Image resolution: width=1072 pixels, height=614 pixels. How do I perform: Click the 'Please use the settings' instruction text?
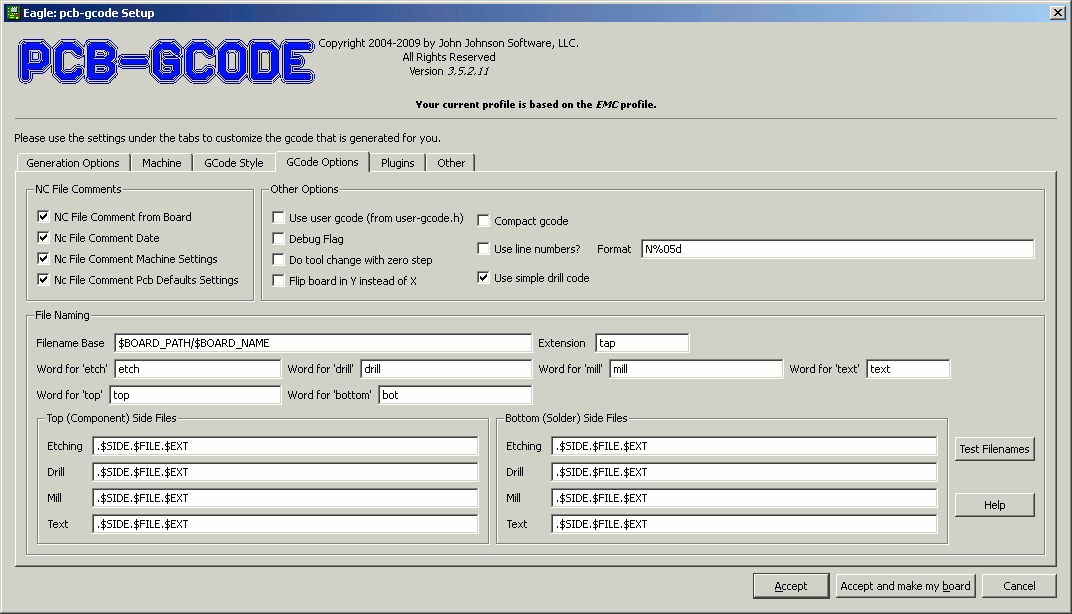228,138
